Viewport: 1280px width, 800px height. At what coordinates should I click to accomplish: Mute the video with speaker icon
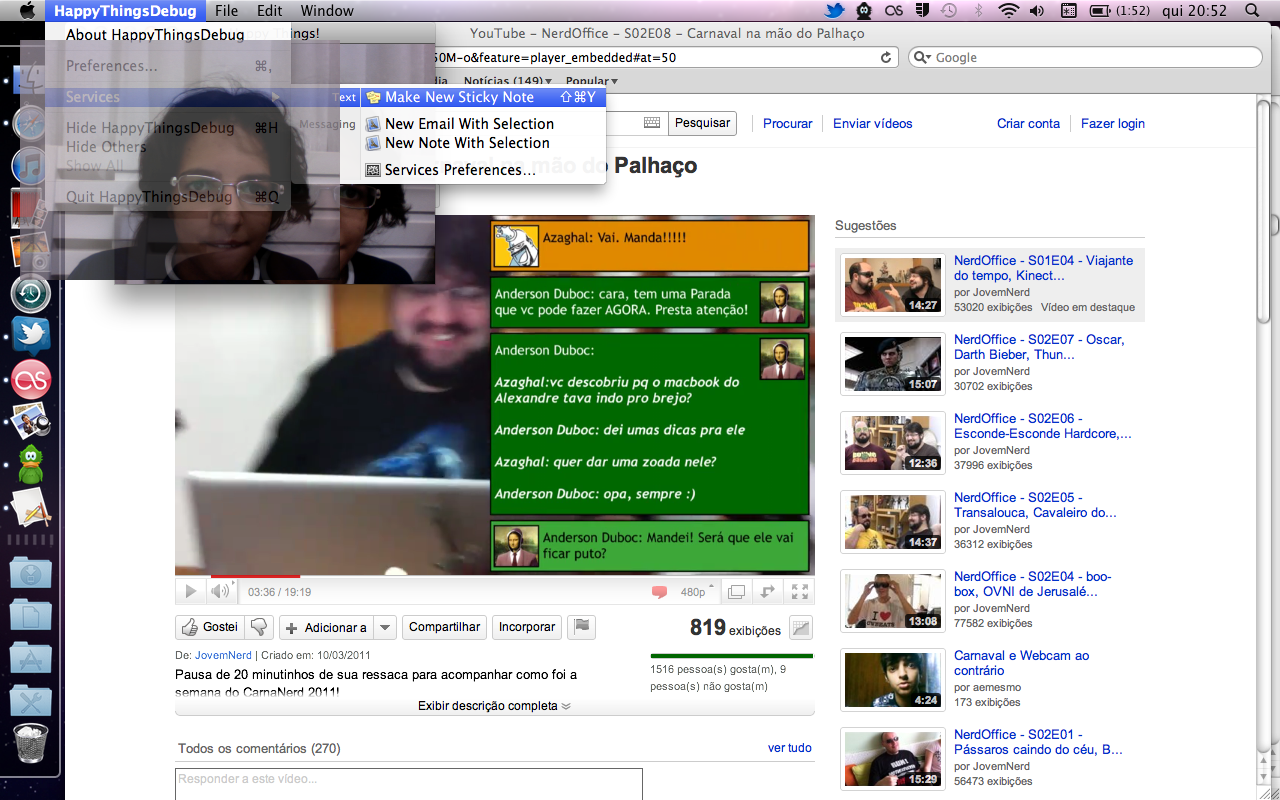click(219, 592)
